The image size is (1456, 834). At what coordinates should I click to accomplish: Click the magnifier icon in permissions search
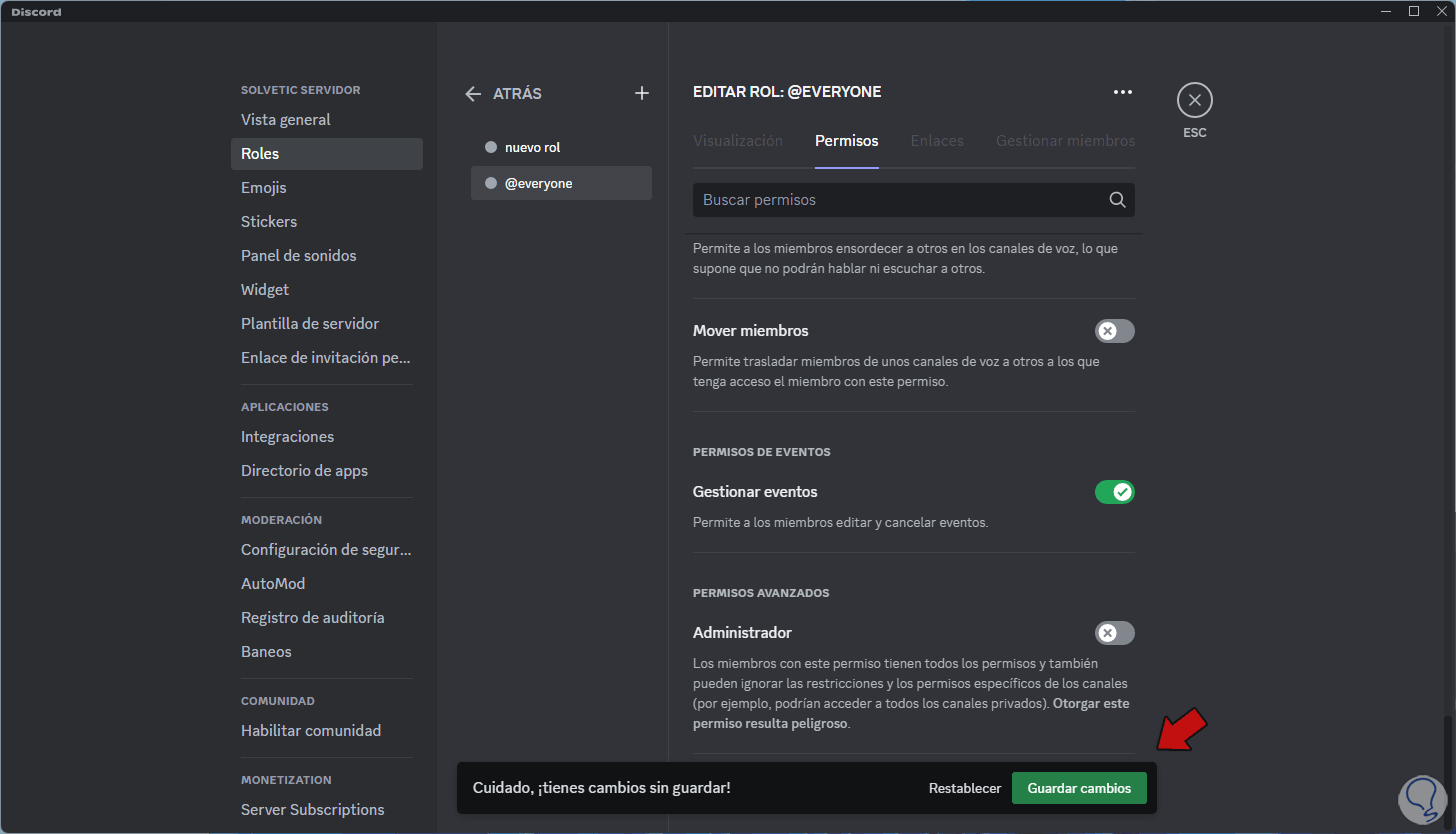(1117, 200)
